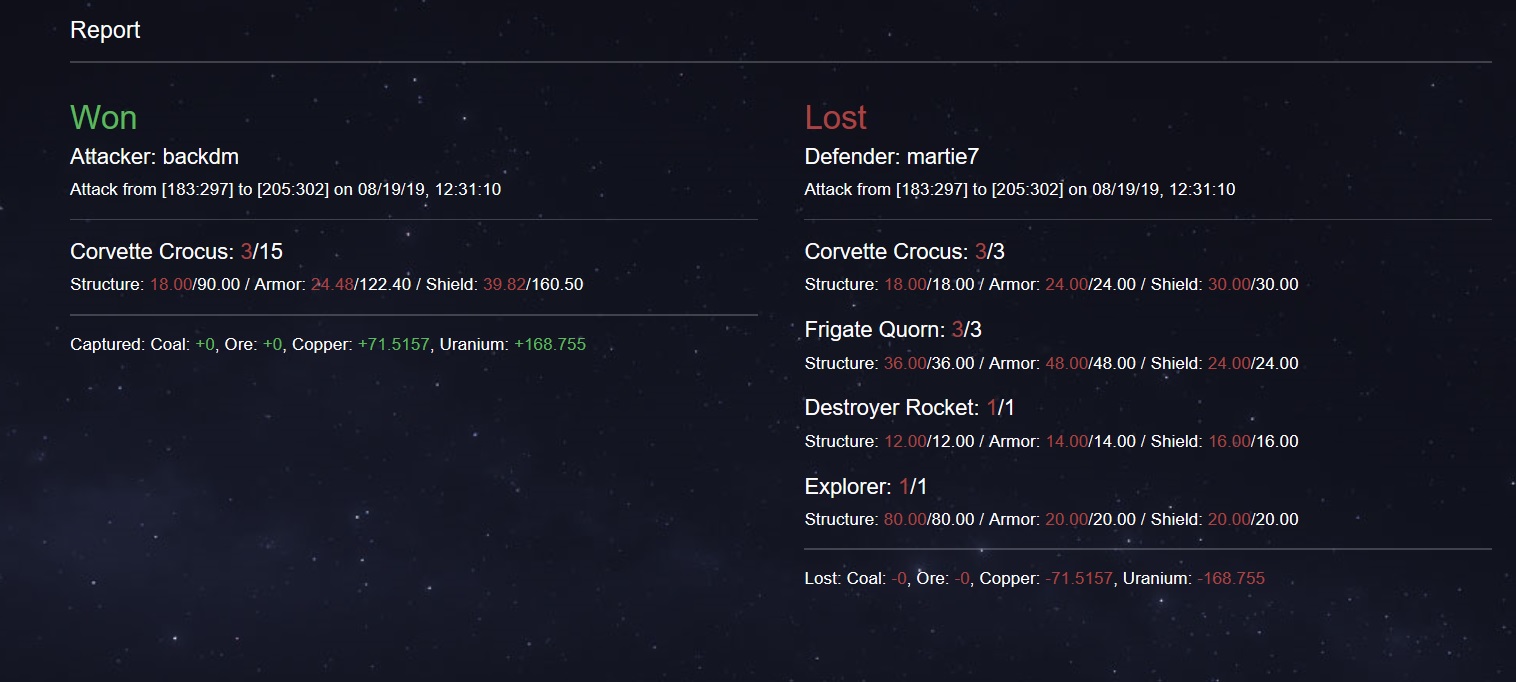Image resolution: width=1516 pixels, height=682 pixels.
Task: Select defender's Corvette Crocus 3/3 entry
Action: [x=905, y=252]
